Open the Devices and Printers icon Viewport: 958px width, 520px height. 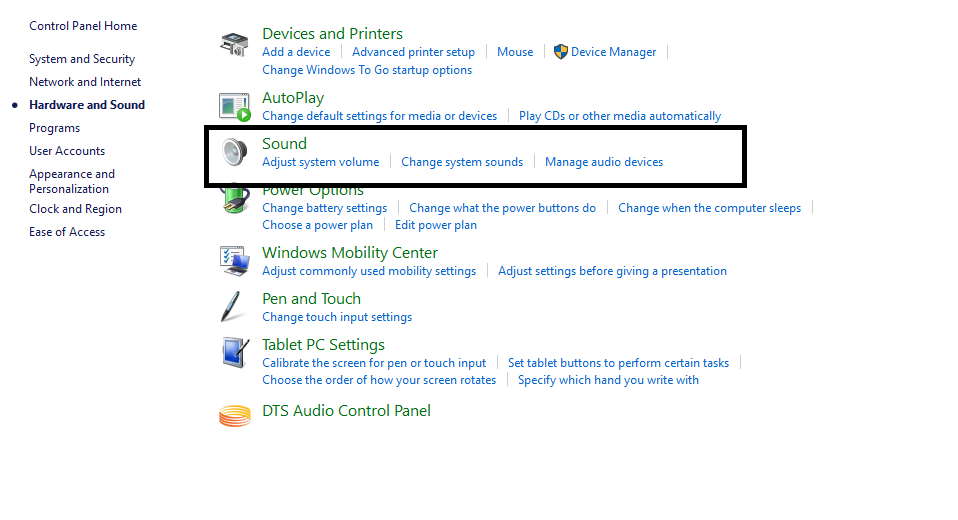[234, 44]
